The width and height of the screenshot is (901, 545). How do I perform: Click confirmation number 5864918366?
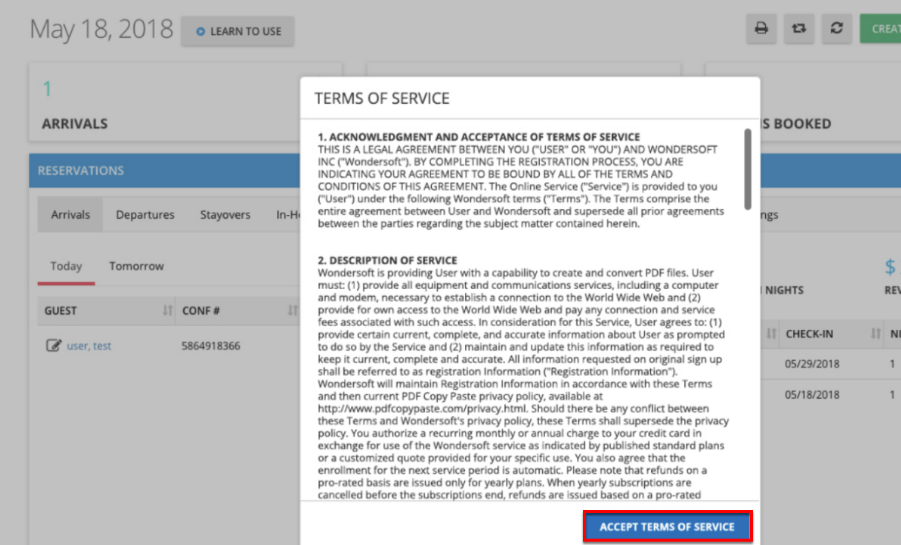[211, 346]
